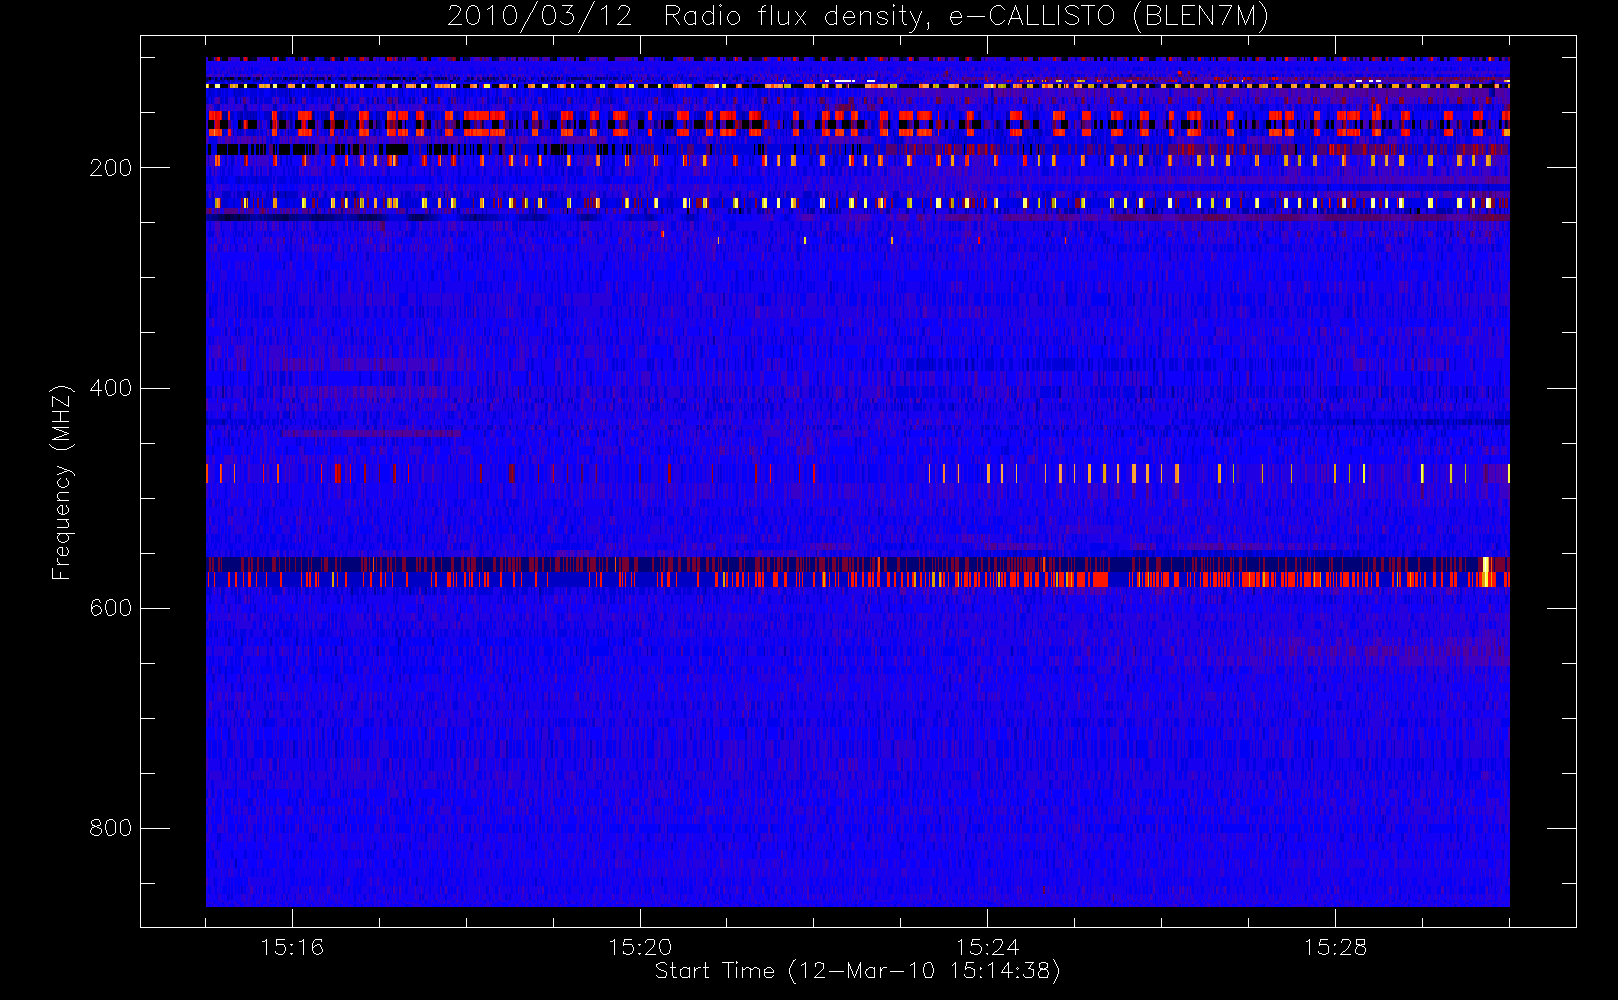Screen dimensions: 1618x1000
Task: Click the 15:20 time tick label
Action: (x=640, y=947)
